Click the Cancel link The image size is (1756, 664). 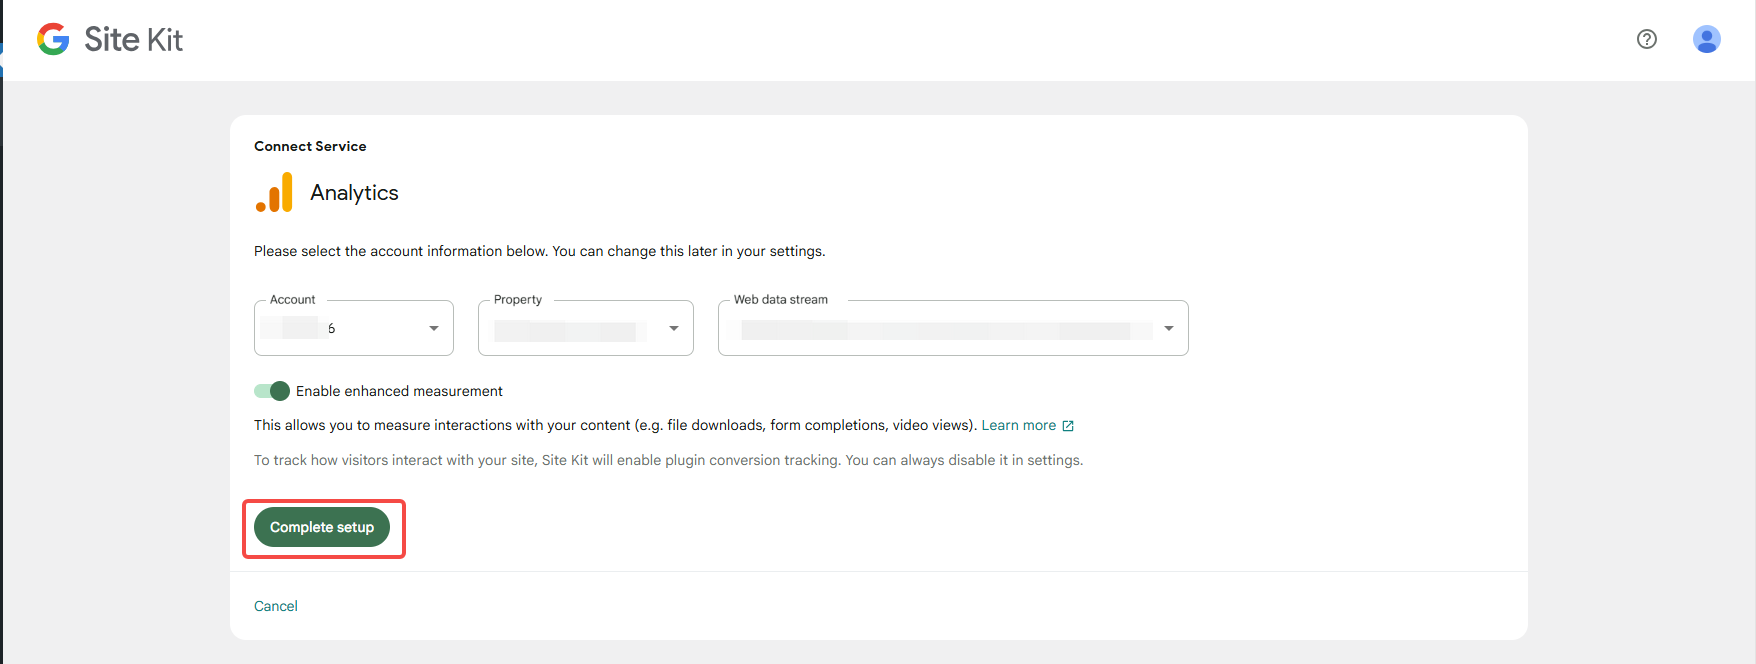click(x=276, y=606)
